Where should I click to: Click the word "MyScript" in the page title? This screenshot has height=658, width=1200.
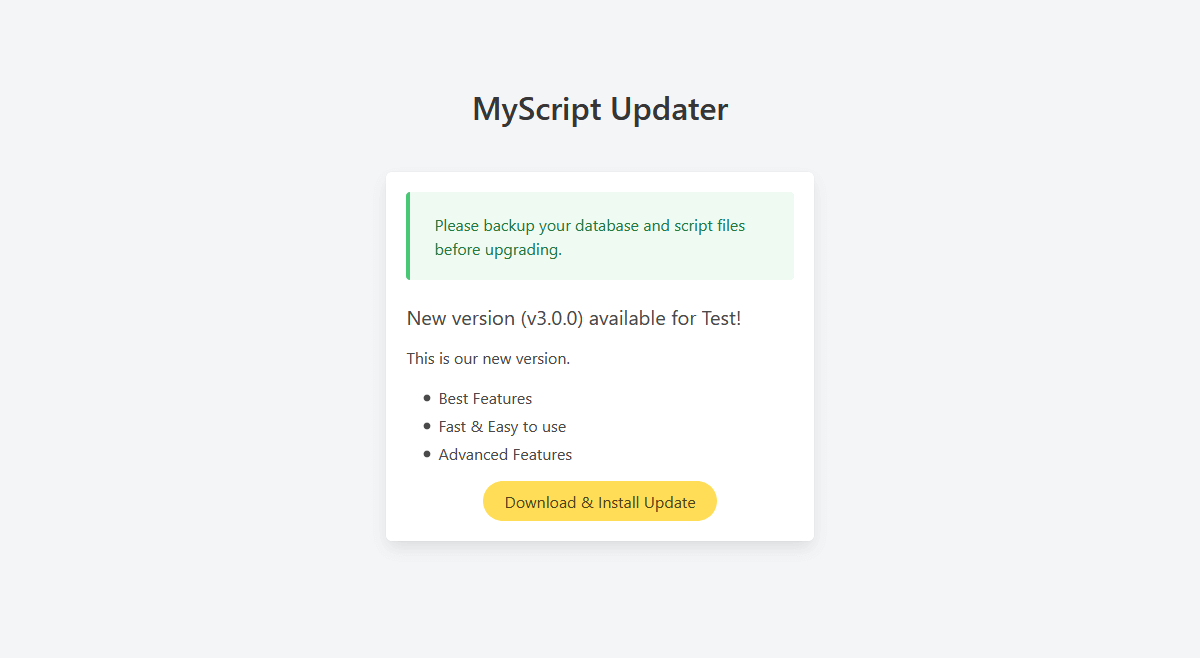pos(535,109)
